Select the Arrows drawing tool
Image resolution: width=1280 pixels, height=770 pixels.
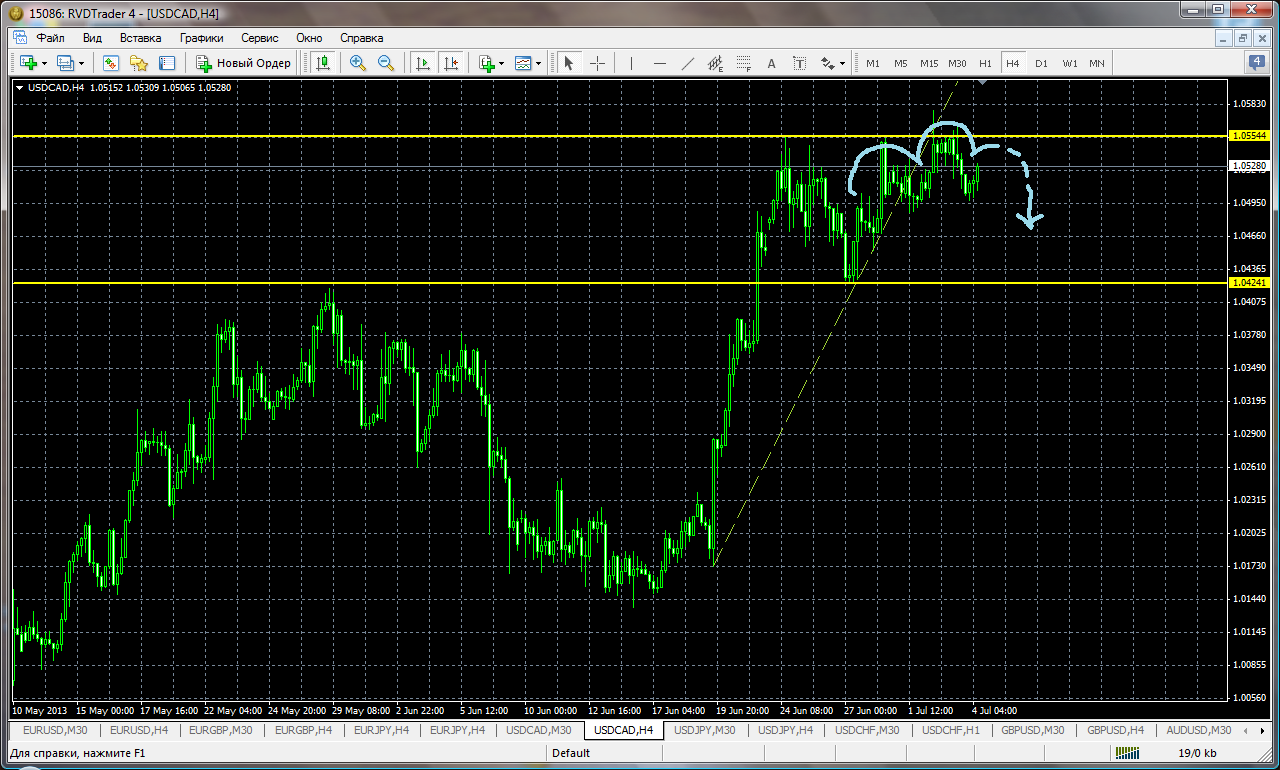[x=827, y=63]
